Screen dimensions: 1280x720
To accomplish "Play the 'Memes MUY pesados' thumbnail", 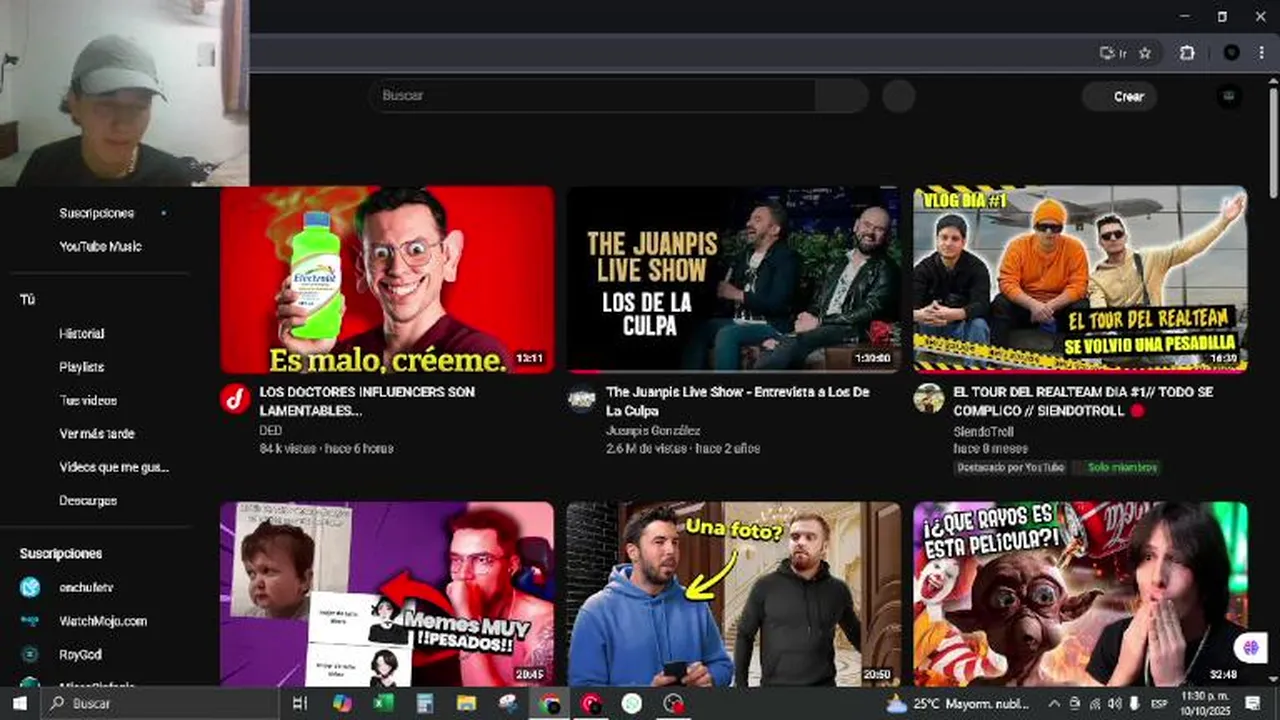I will click(387, 594).
